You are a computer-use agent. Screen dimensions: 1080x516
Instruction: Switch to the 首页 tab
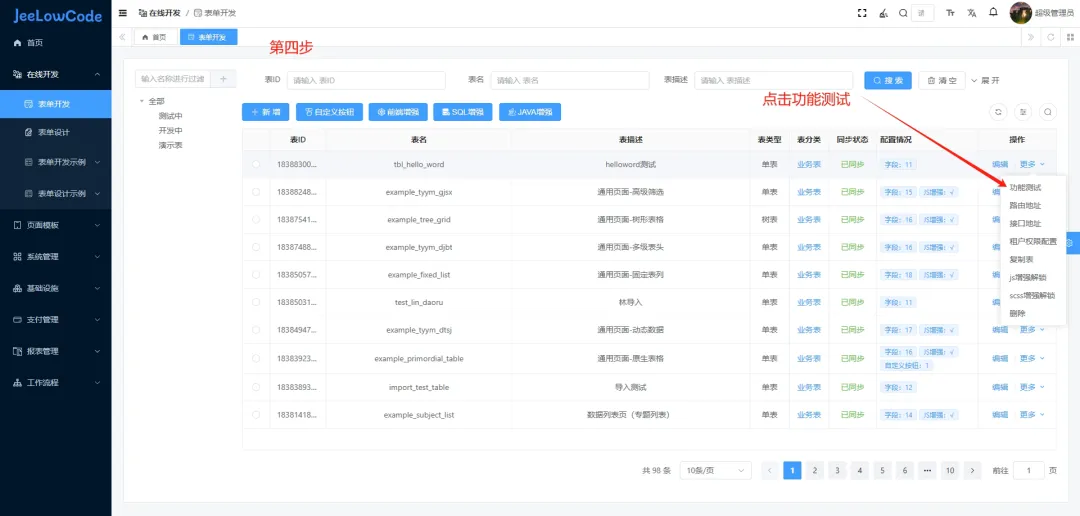click(x=154, y=37)
